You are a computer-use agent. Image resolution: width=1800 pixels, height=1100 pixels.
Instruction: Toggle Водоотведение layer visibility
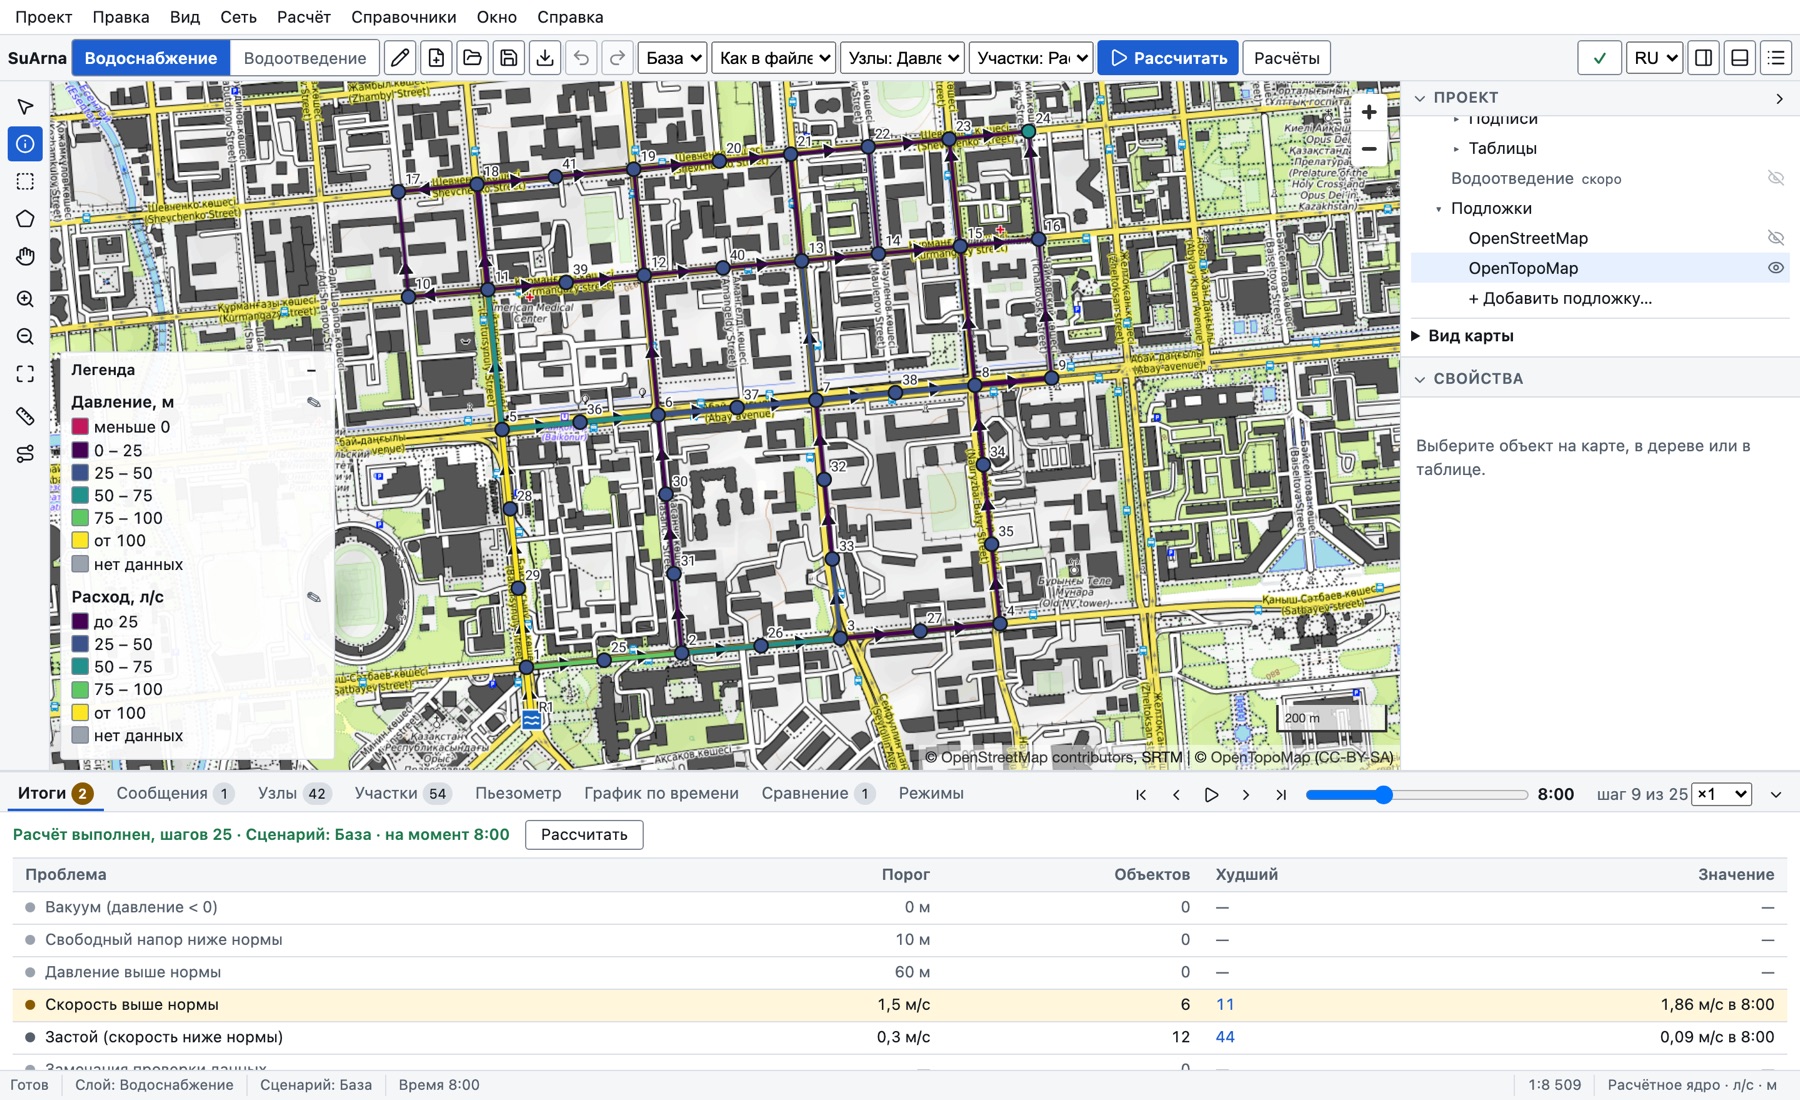[x=1776, y=178]
